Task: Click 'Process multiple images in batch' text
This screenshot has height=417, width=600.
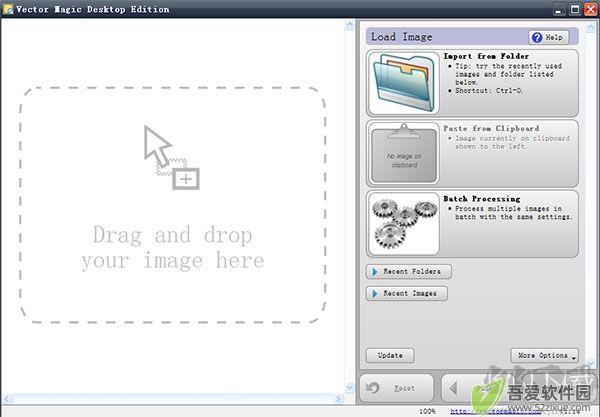Action: (513, 213)
